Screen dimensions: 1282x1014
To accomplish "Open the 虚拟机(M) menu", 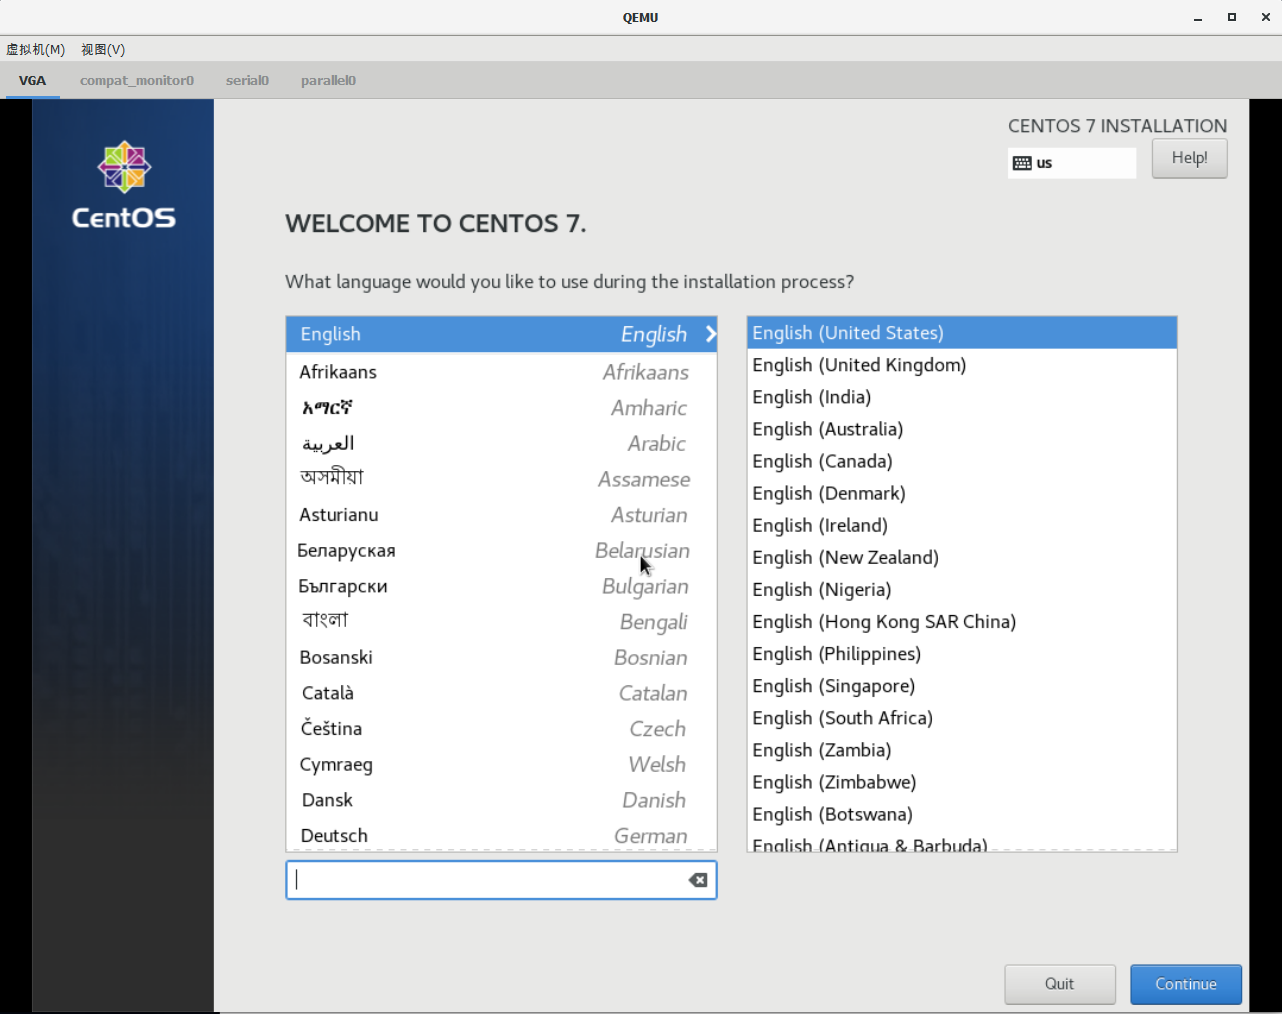I will point(34,49).
